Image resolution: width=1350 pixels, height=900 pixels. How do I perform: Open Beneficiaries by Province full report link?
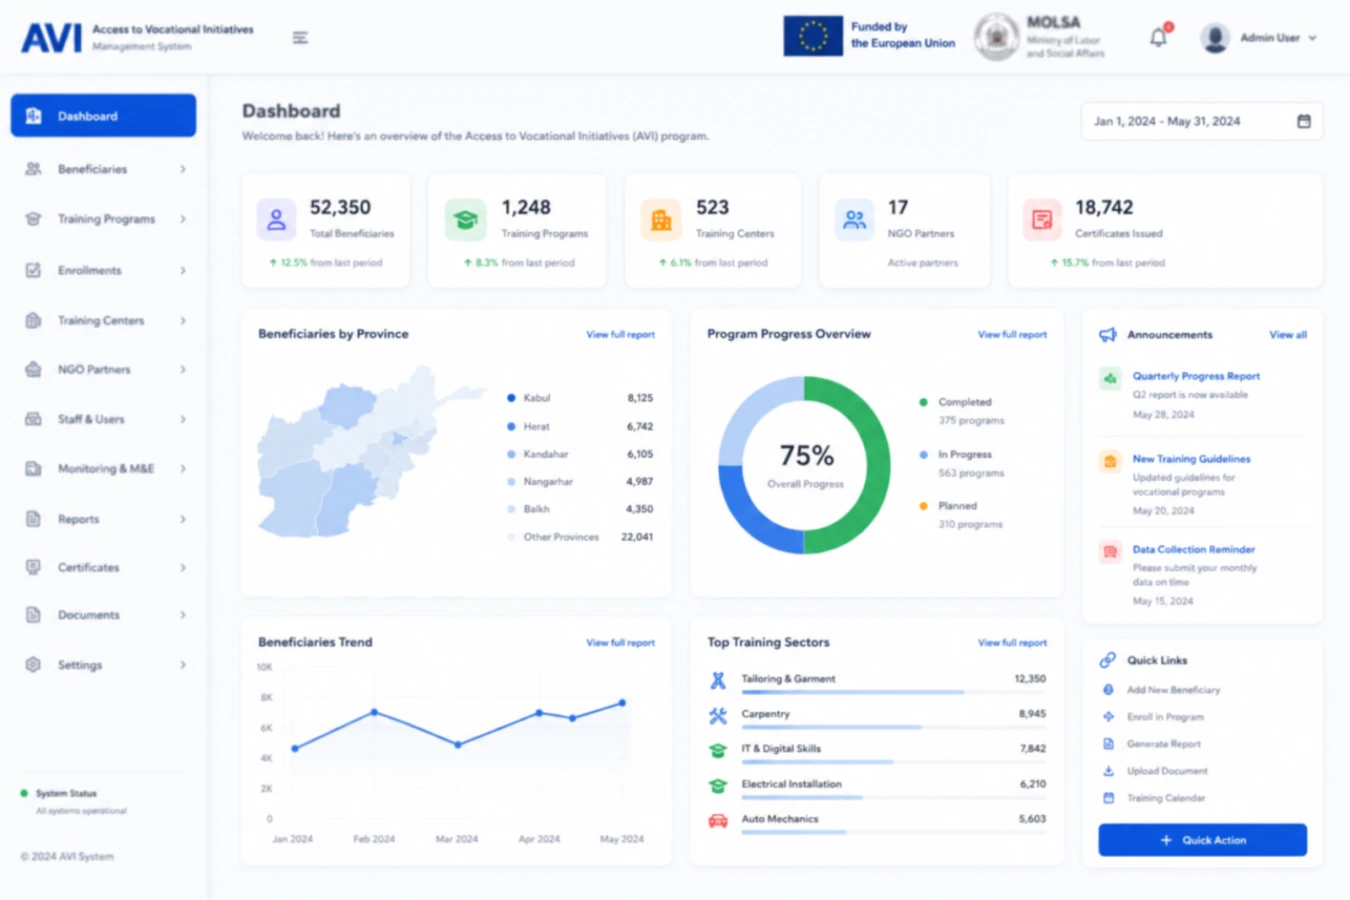pyautogui.click(x=620, y=335)
